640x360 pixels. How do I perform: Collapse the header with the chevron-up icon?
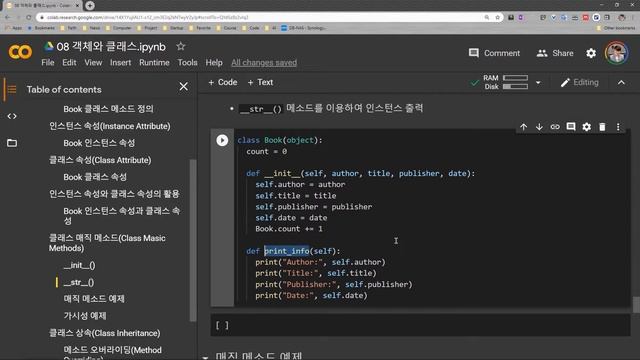621,82
